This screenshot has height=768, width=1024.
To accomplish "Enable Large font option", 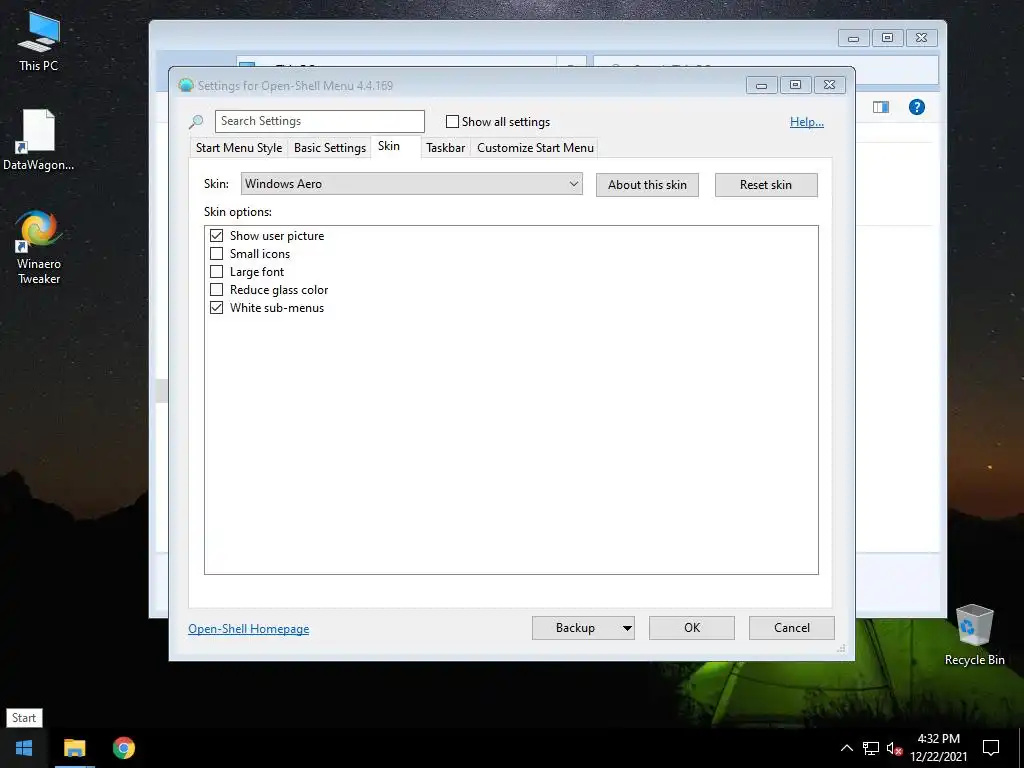I will 216,271.
